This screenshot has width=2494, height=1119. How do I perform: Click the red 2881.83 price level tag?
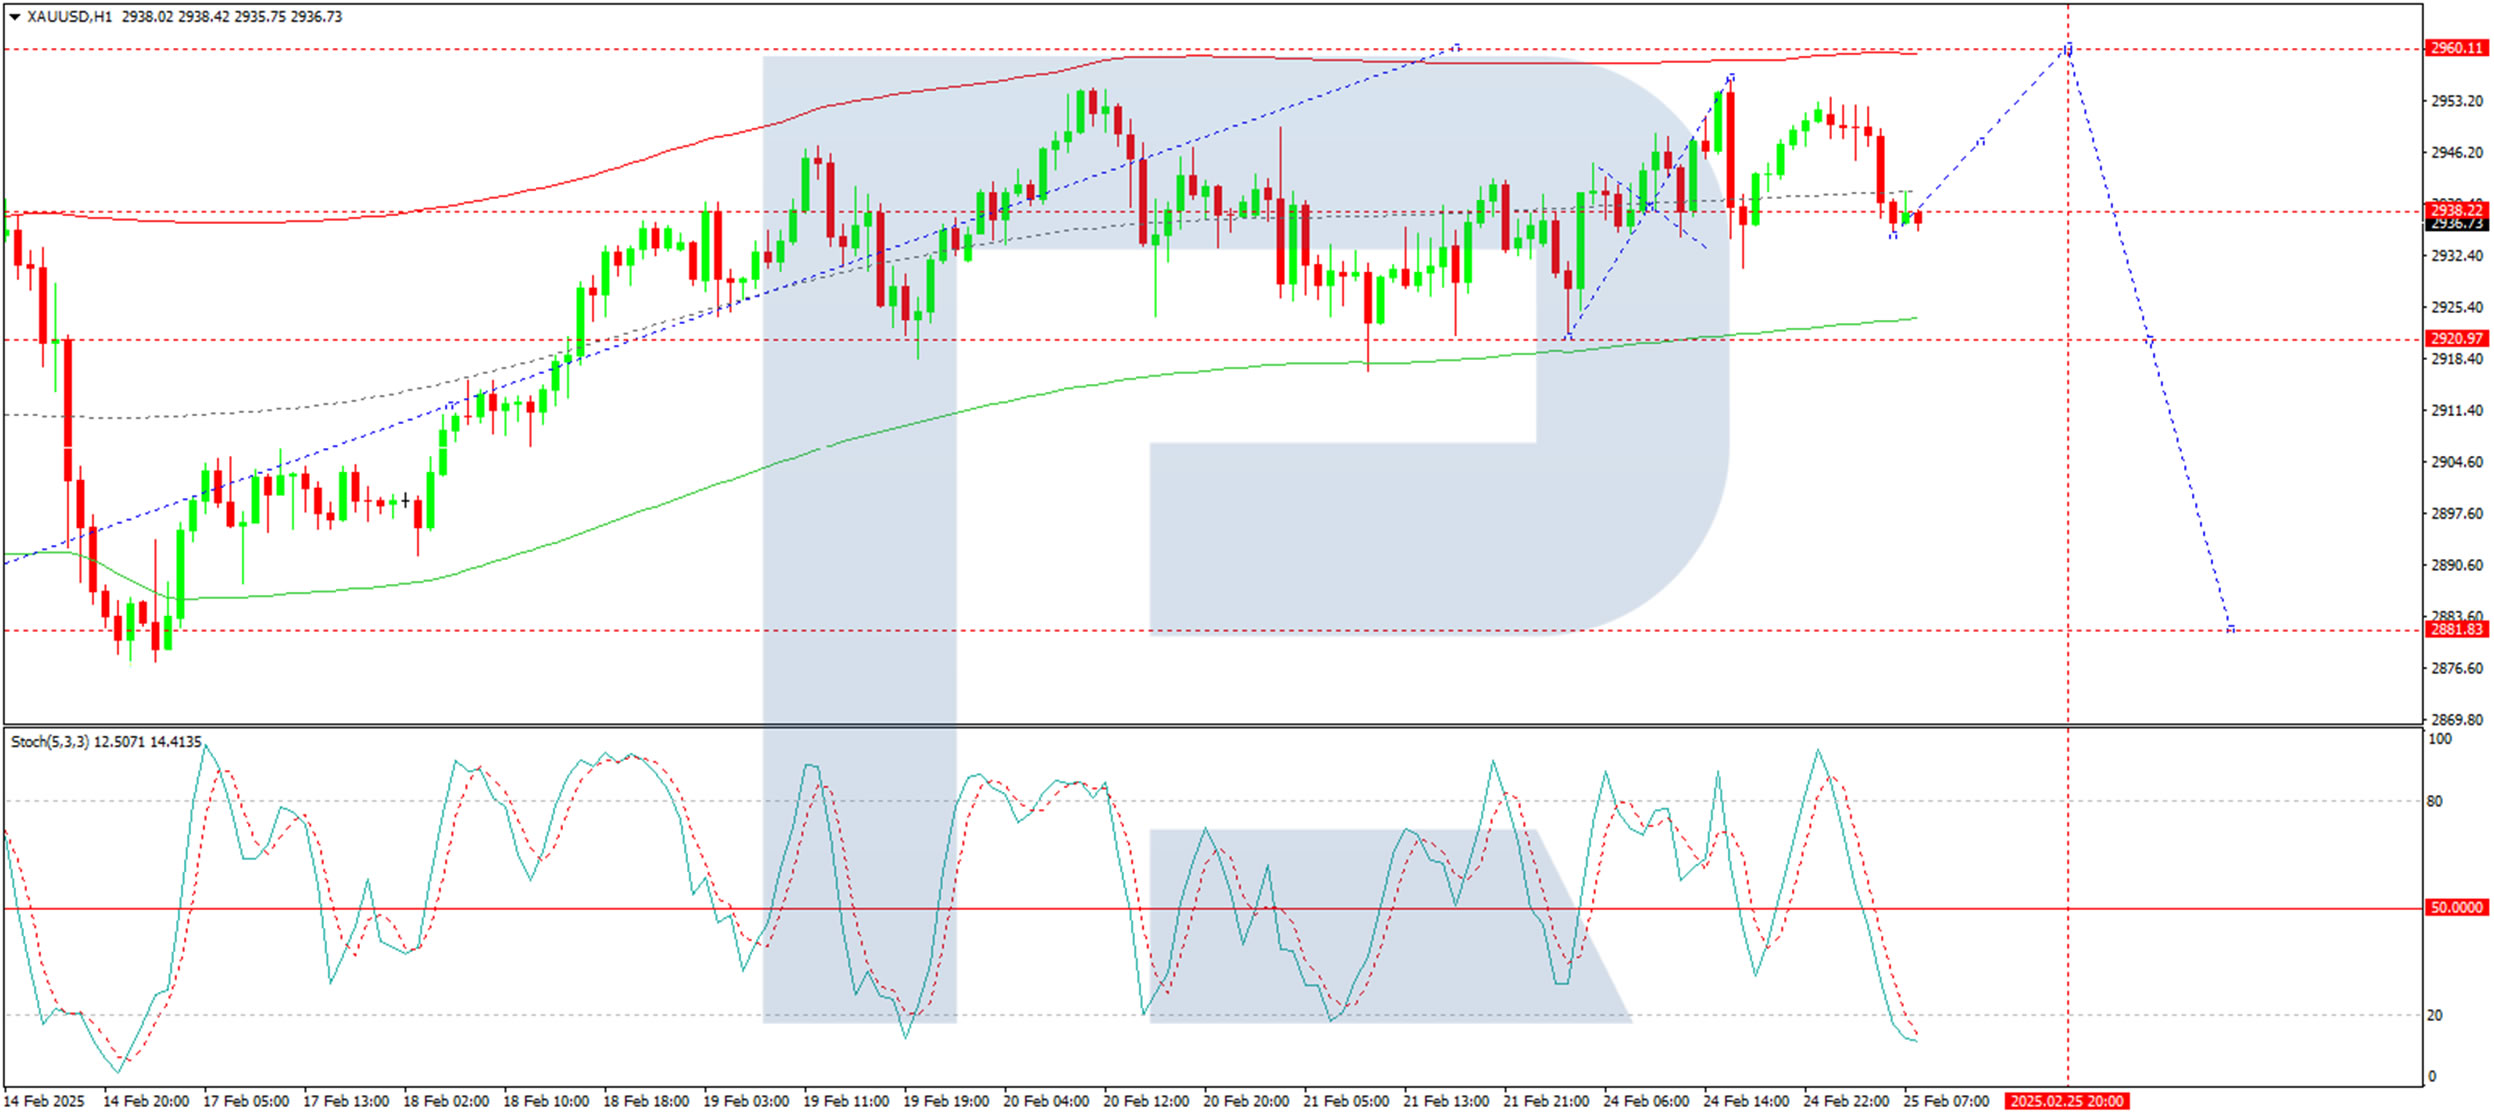[x=2456, y=630]
